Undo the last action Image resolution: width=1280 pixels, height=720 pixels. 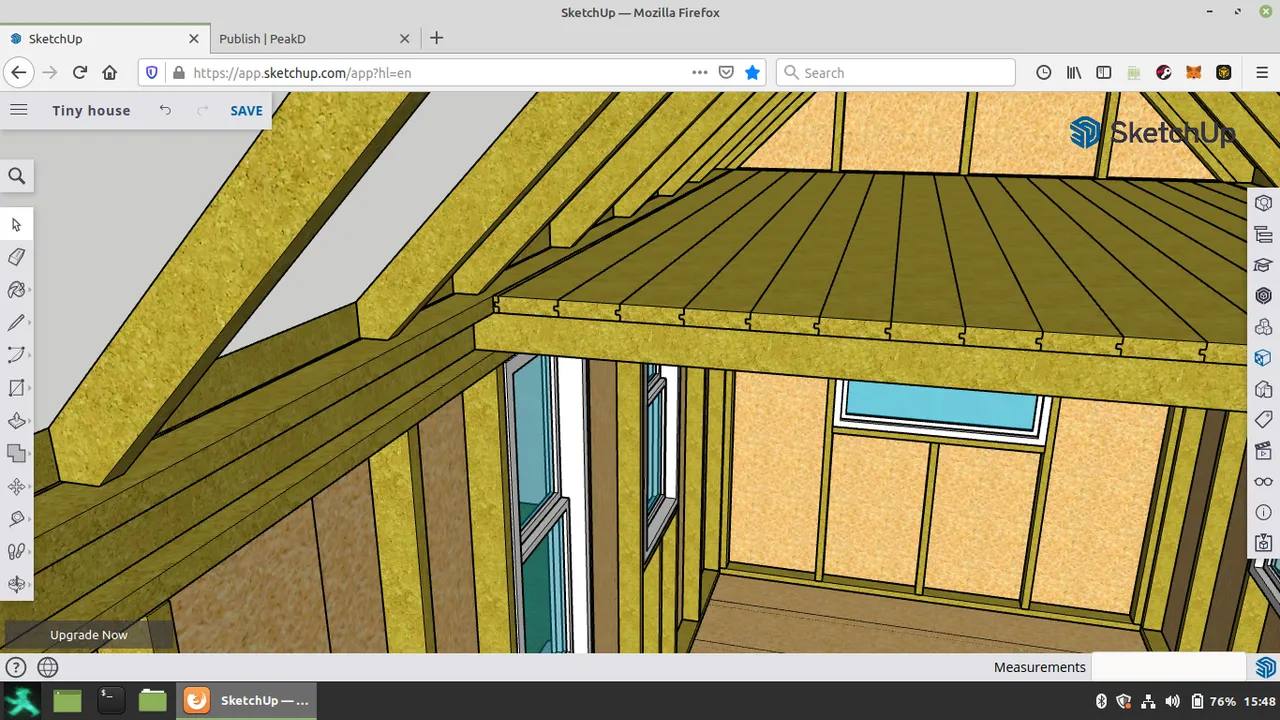click(165, 110)
